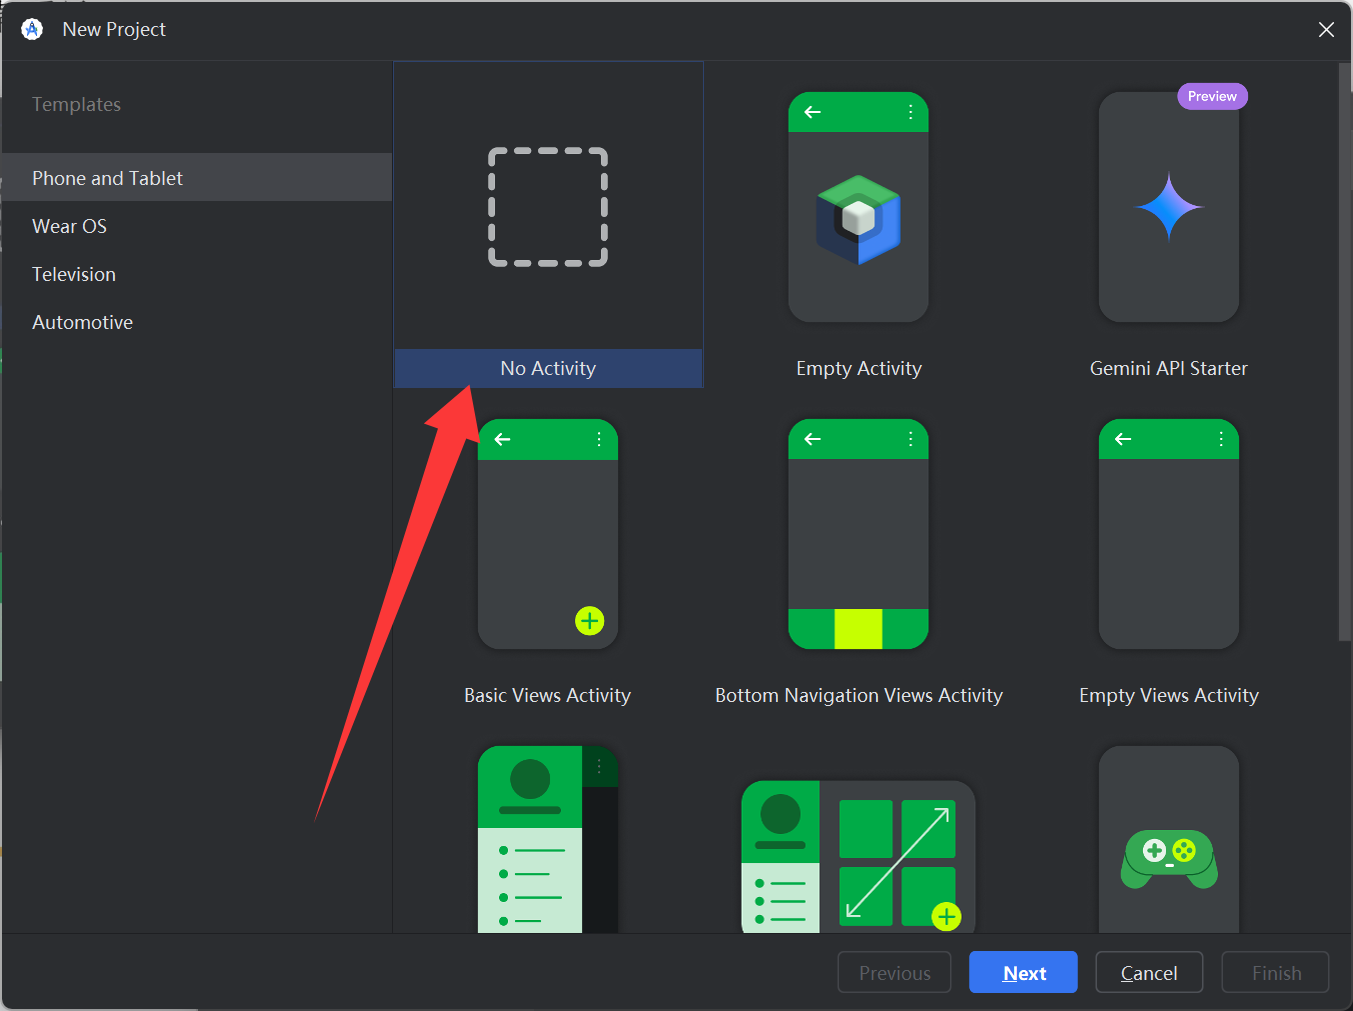The image size is (1353, 1011).
Task: Pick the Gemini API Starter sparkle icon
Action: 1168,207
